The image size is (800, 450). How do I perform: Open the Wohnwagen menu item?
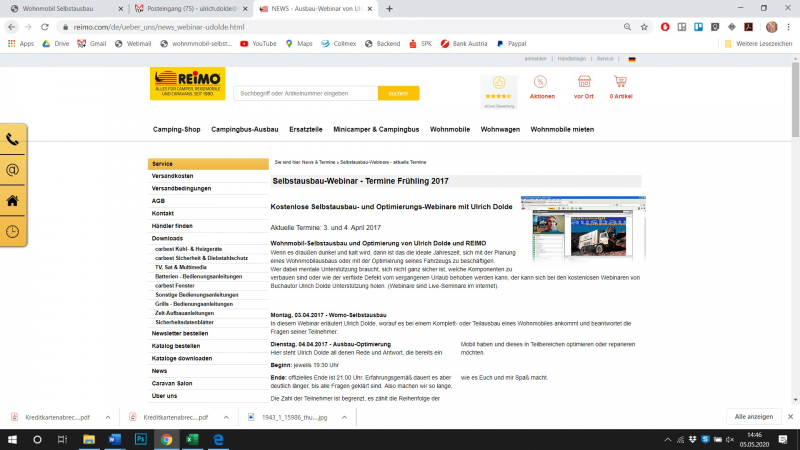point(500,130)
